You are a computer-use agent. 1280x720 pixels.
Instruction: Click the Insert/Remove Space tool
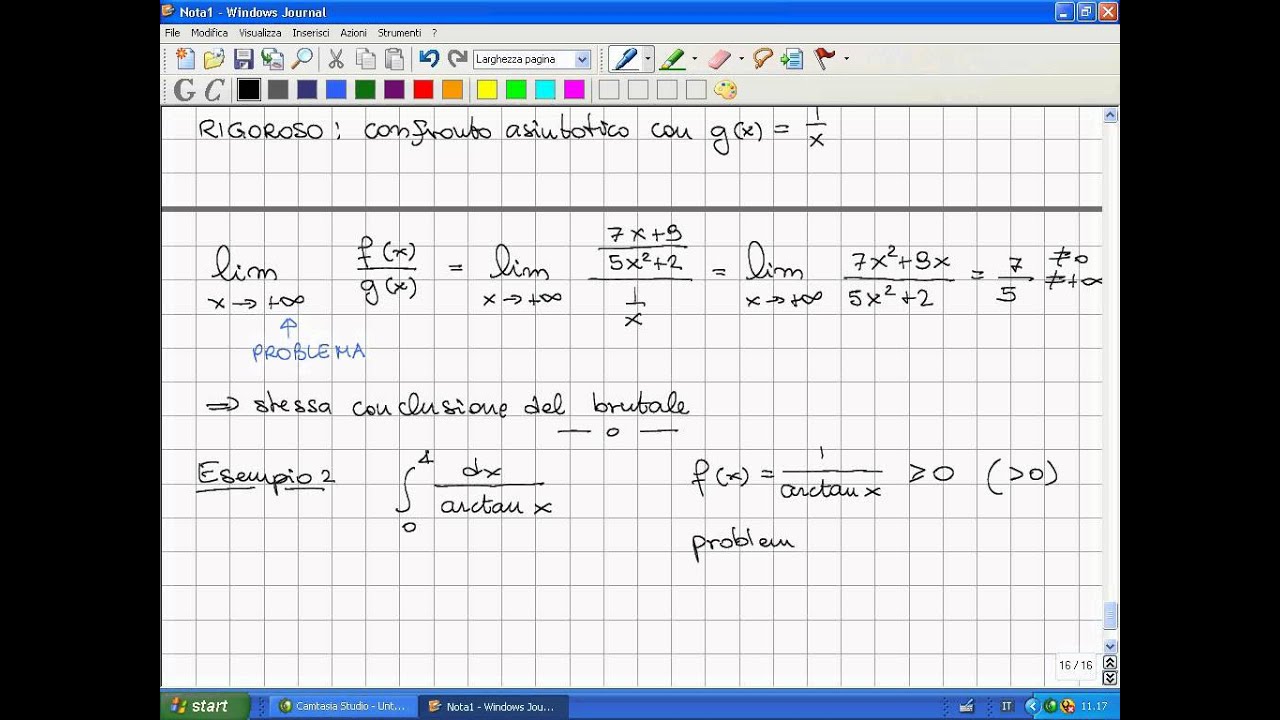(x=792, y=59)
